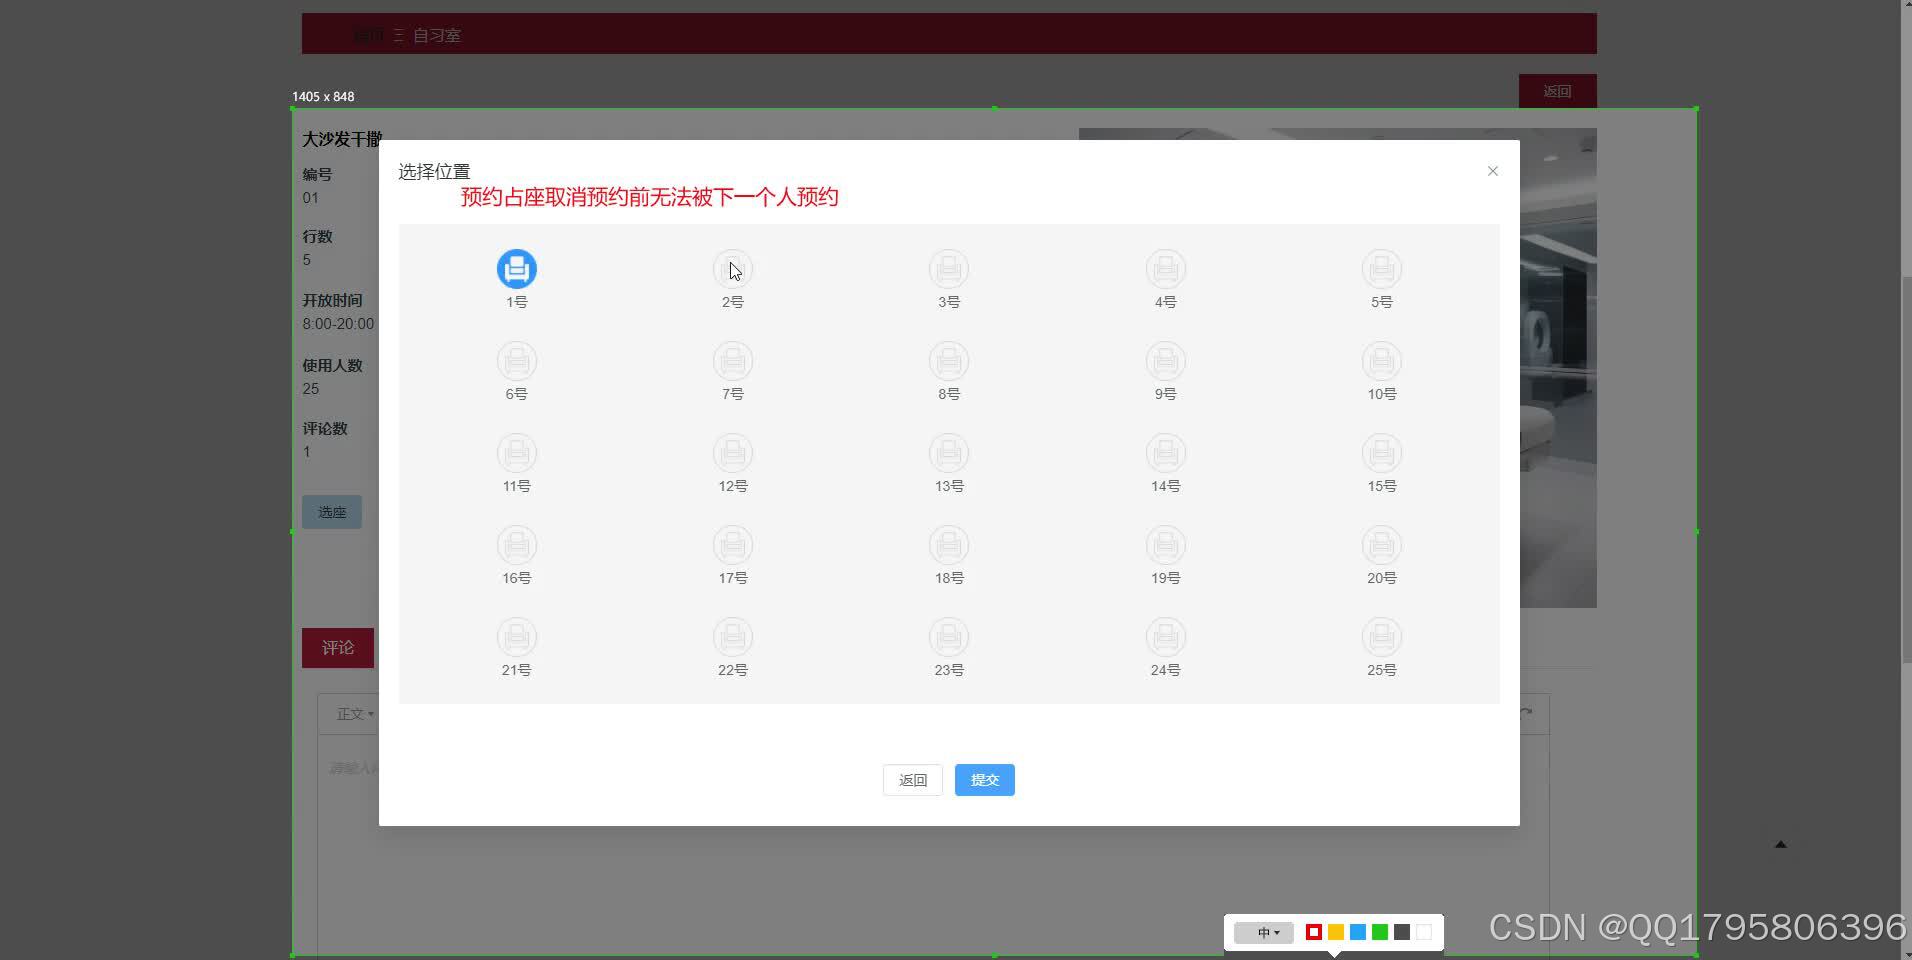The image size is (1912, 960).
Task: Deselect the highlighted seat 1号
Action: tap(516, 268)
